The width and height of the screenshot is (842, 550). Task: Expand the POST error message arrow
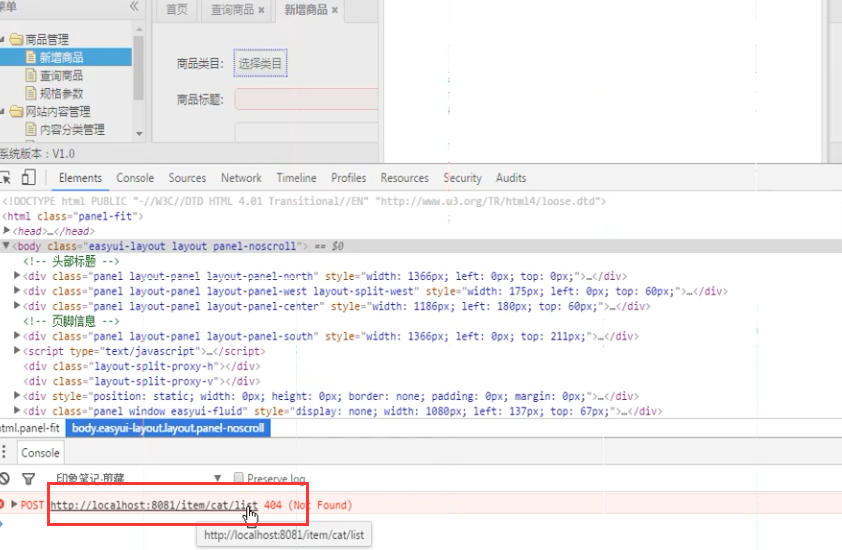click(14, 504)
